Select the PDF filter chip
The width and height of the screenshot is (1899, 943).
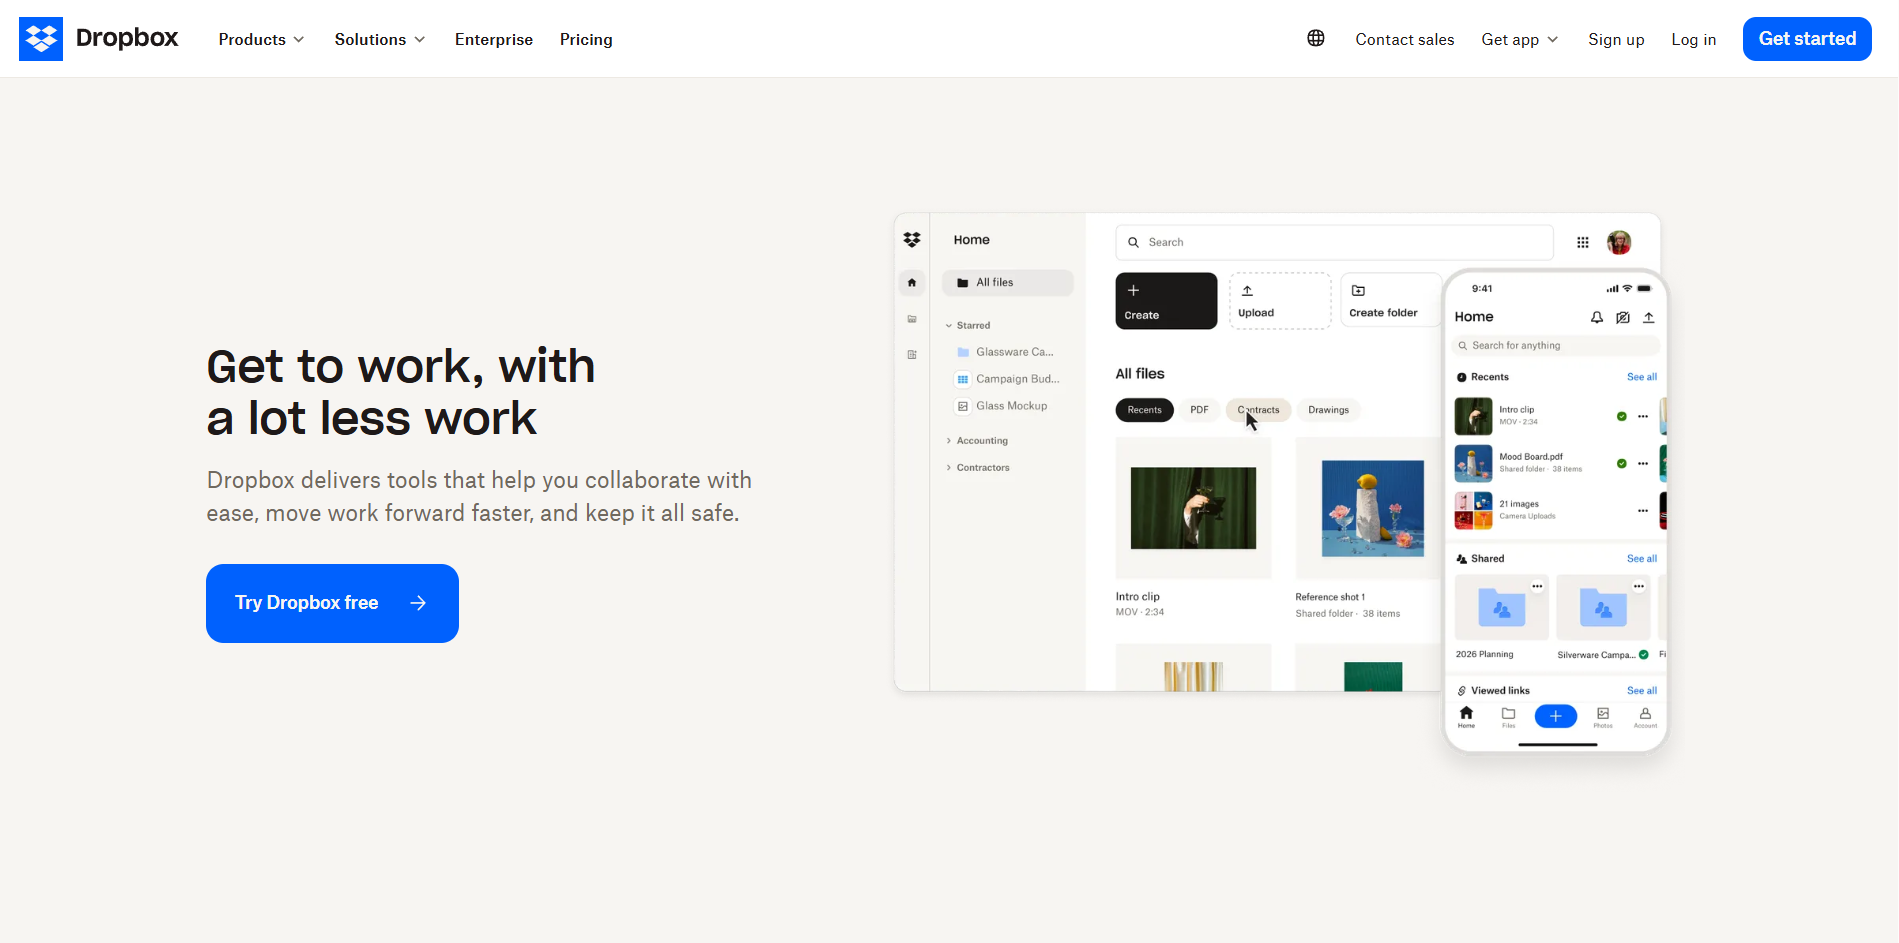1199,410
